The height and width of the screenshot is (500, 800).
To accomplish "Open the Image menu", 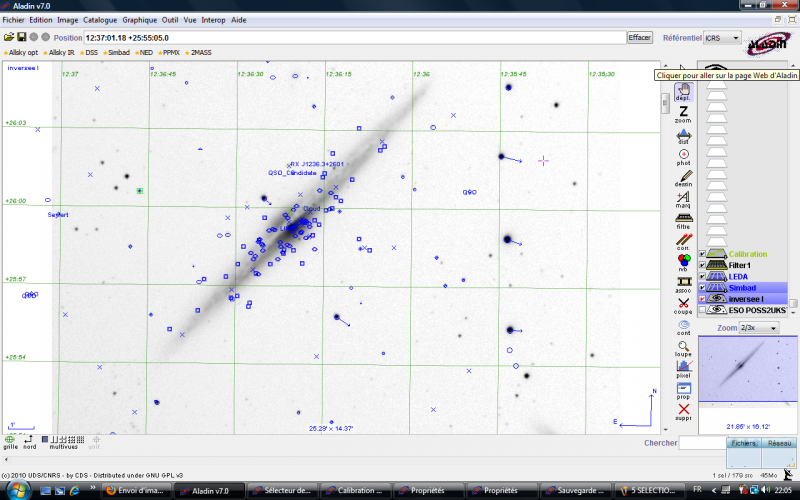I will [67, 20].
